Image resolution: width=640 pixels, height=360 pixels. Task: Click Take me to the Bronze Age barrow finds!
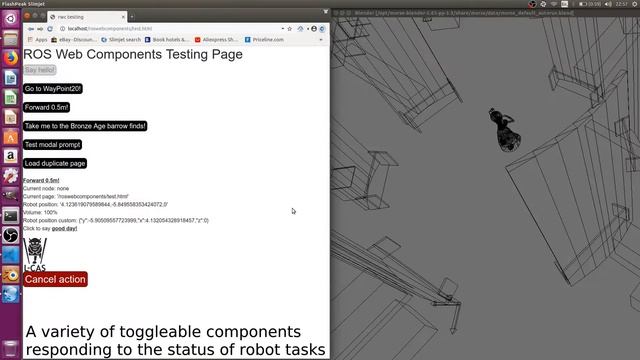tap(85, 126)
